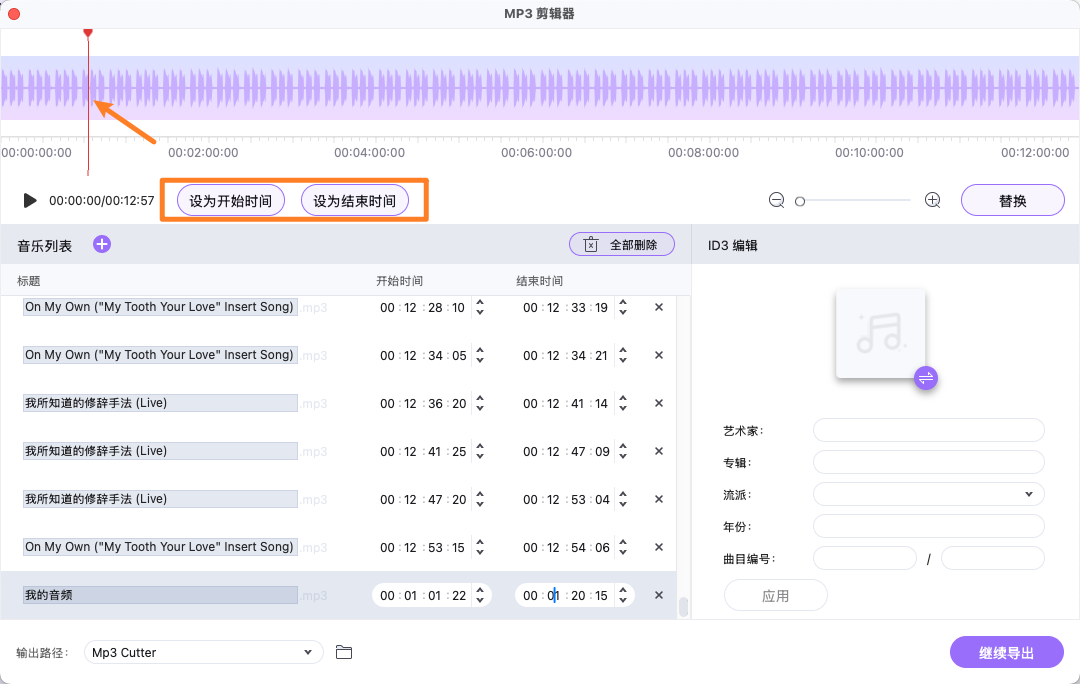Delete the first On My Own clip with ×
This screenshot has height=684, width=1080.
[658, 307]
